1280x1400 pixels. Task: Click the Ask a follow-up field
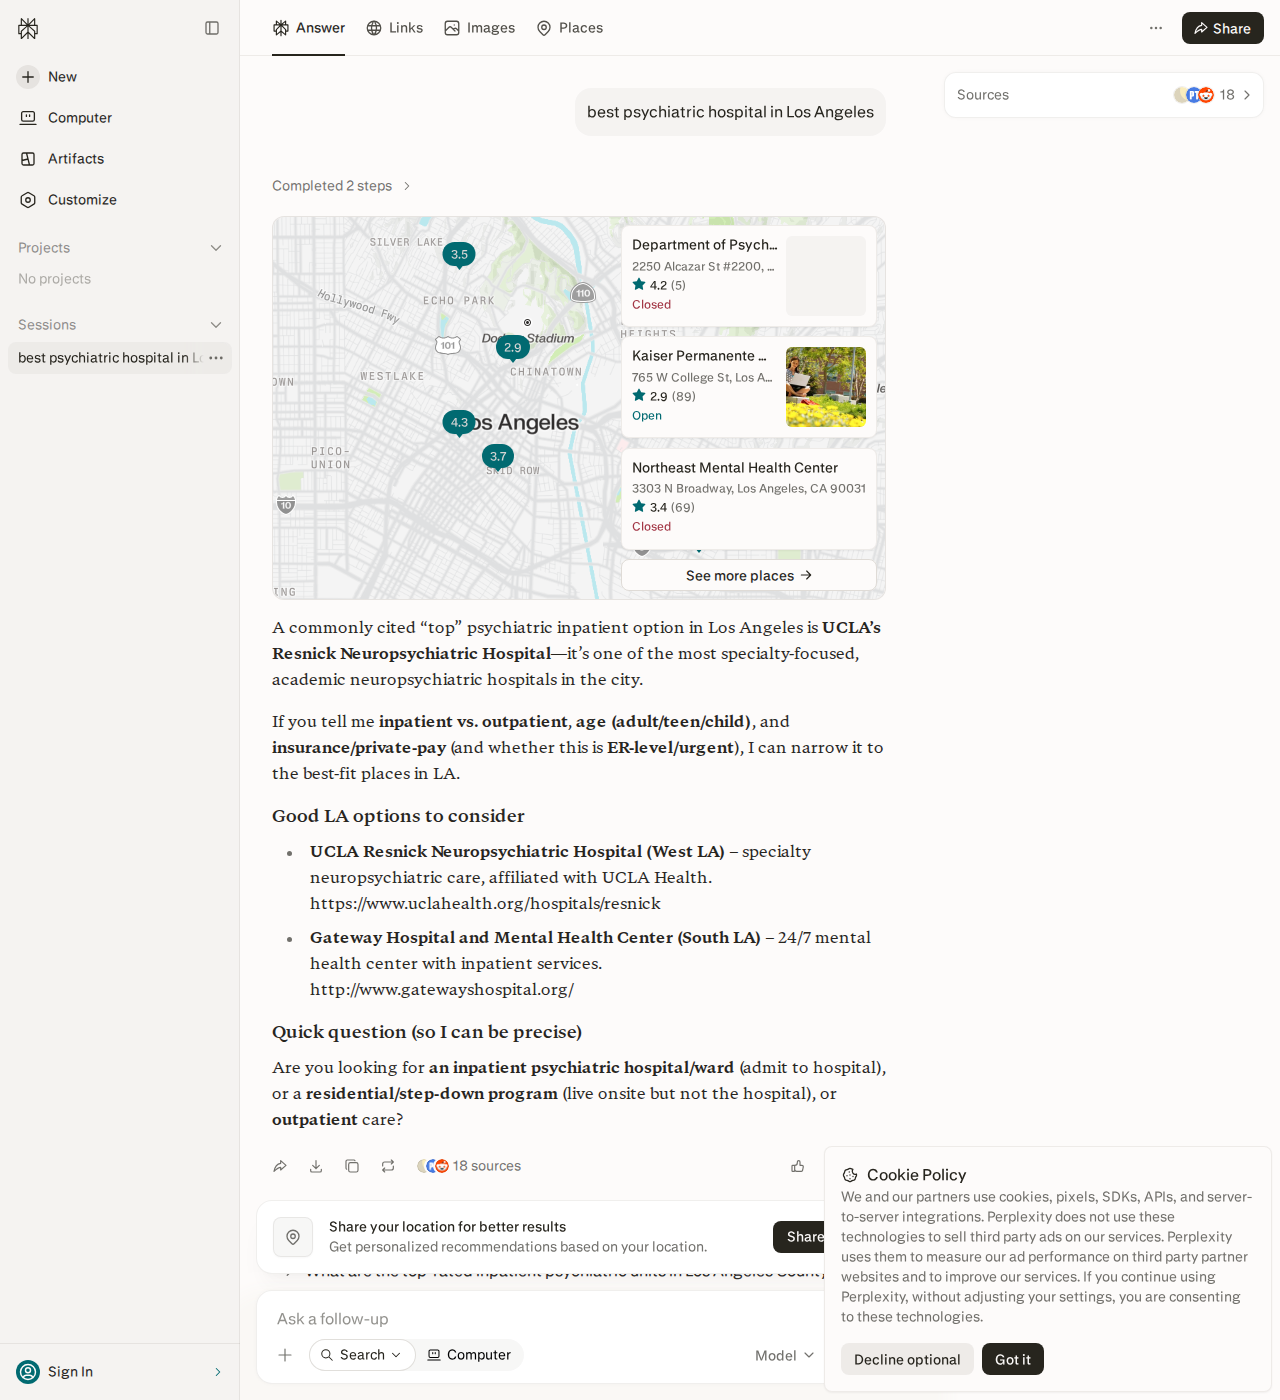tap(540, 1319)
